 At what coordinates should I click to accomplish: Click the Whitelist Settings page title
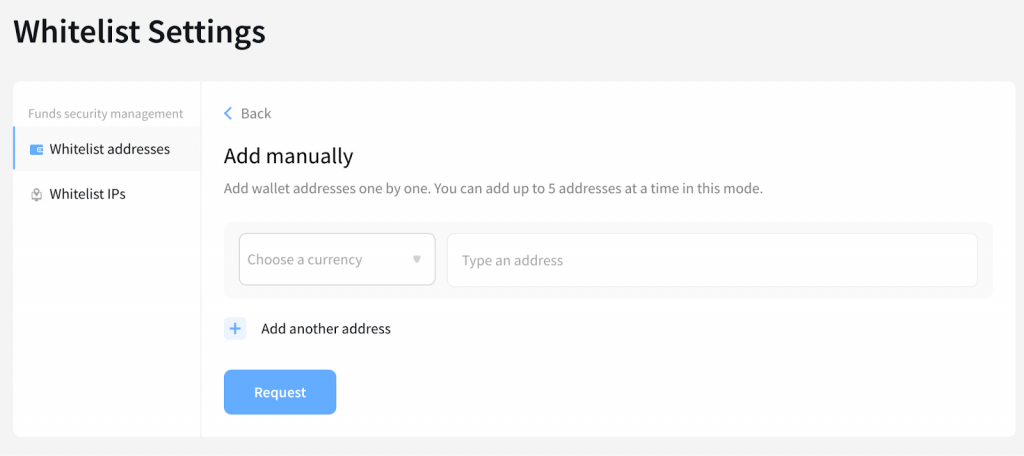pos(139,31)
